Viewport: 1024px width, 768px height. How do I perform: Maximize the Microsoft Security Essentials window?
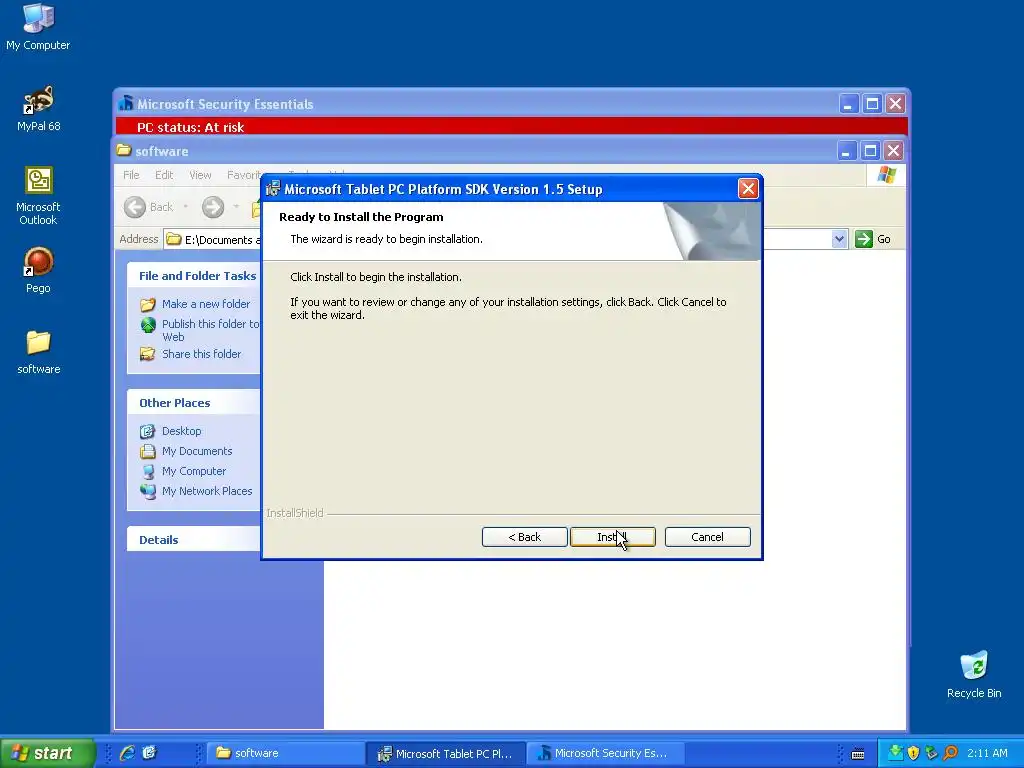[872, 104]
